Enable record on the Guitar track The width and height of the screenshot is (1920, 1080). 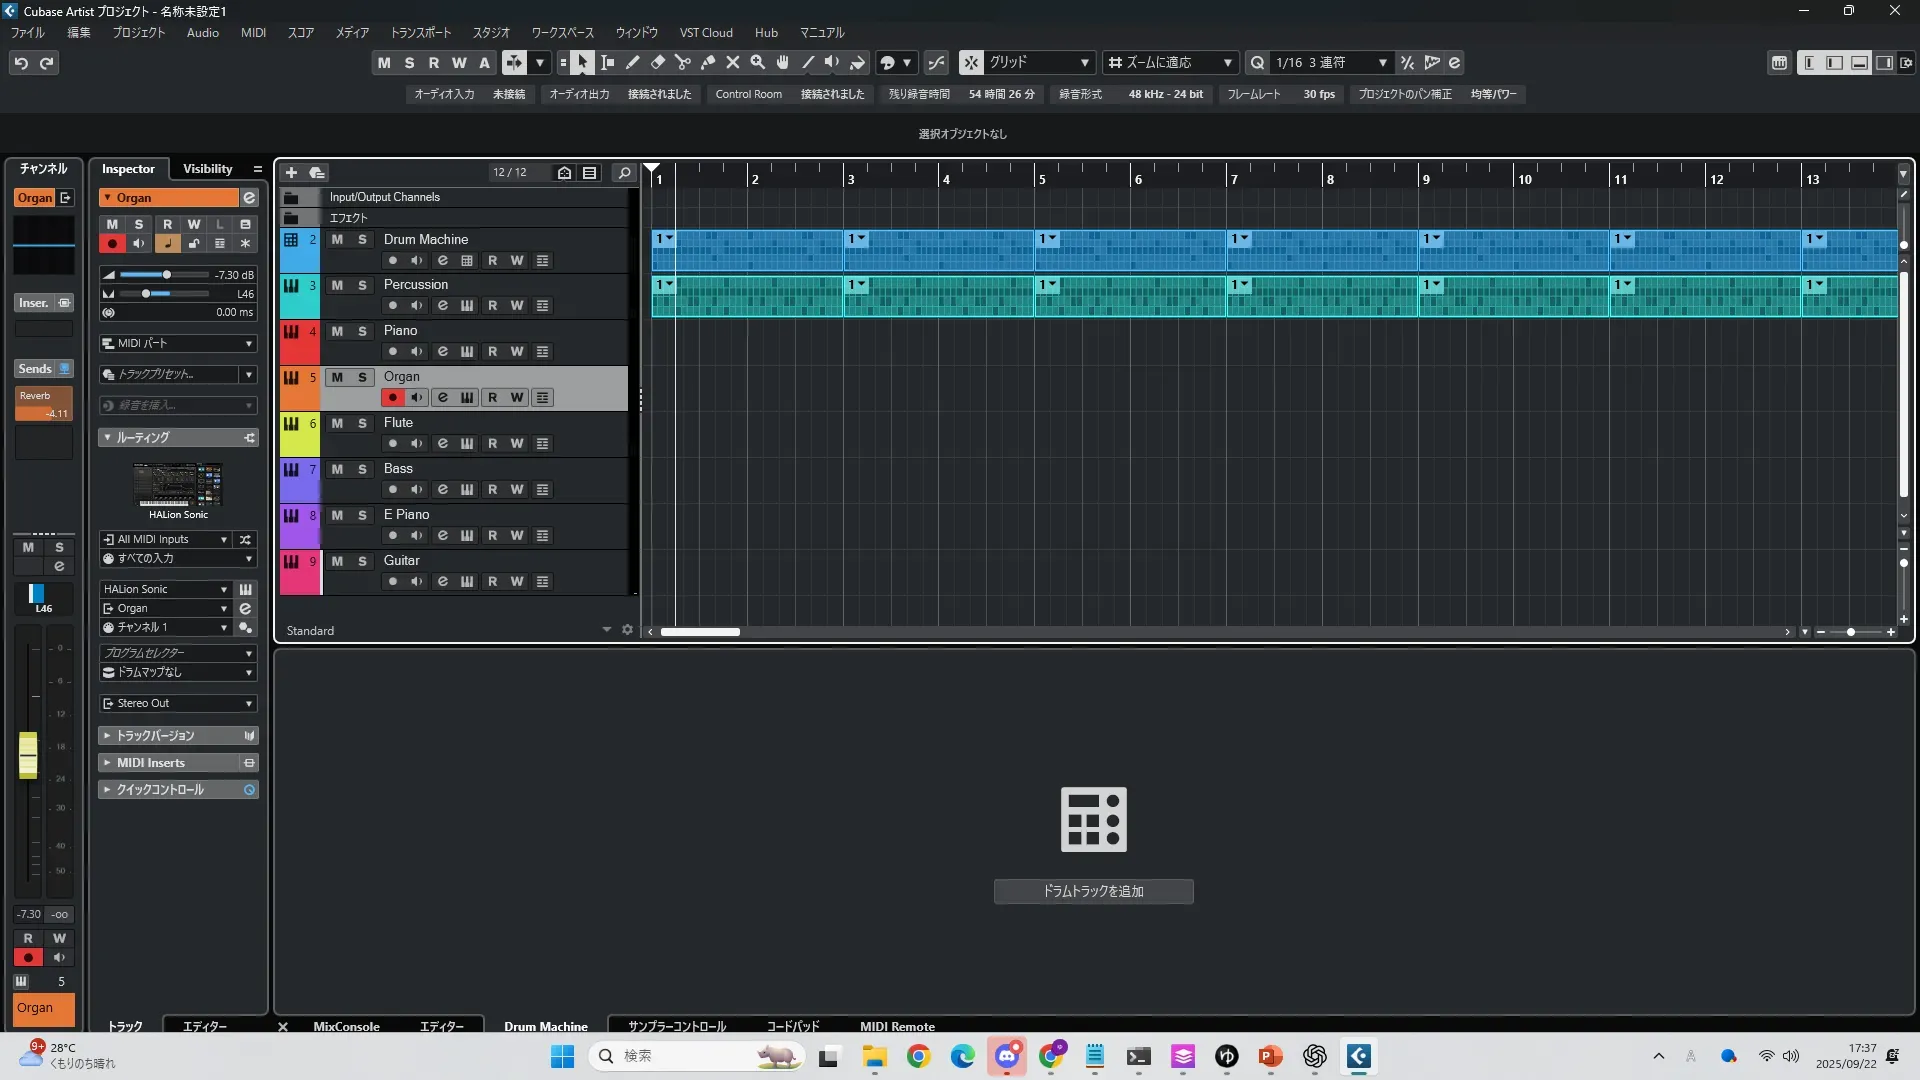pos(393,581)
